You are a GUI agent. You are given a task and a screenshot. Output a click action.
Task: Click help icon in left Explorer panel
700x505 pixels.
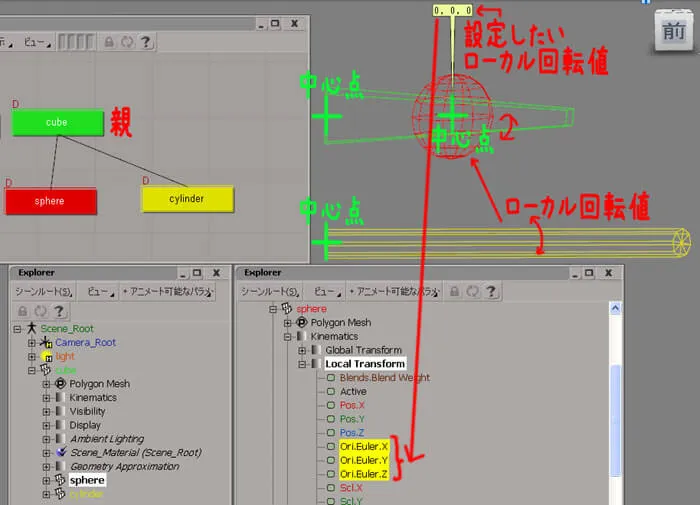[58, 311]
